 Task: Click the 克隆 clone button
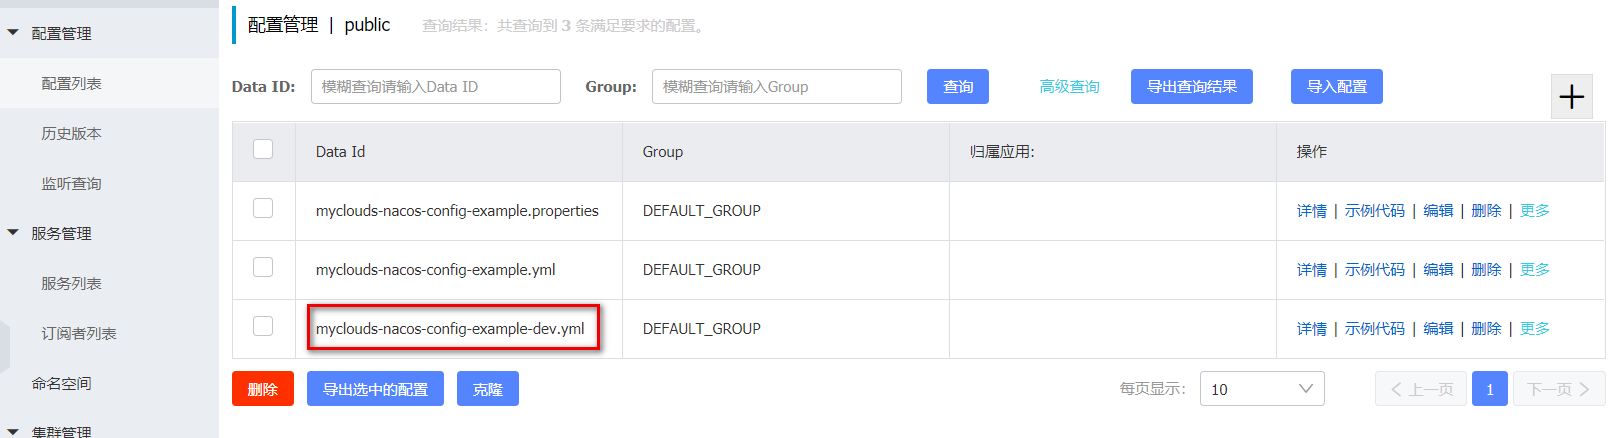tap(487, 389)
